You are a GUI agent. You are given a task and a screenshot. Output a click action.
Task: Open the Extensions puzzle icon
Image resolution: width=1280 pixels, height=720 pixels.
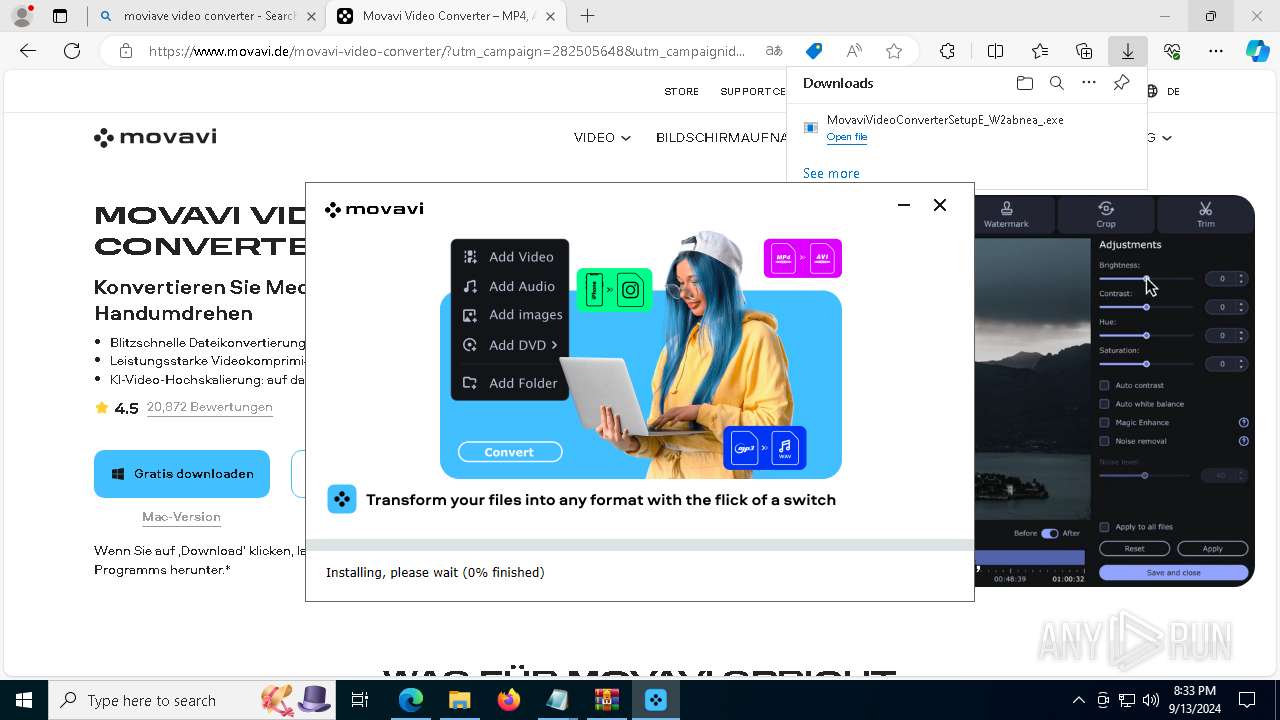tap(947, 51)
